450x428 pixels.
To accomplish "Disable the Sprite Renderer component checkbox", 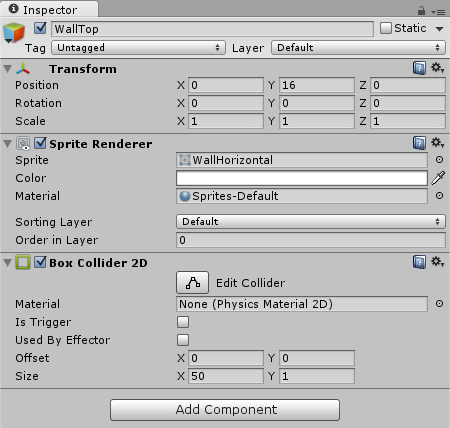I will tap(40, 143).
